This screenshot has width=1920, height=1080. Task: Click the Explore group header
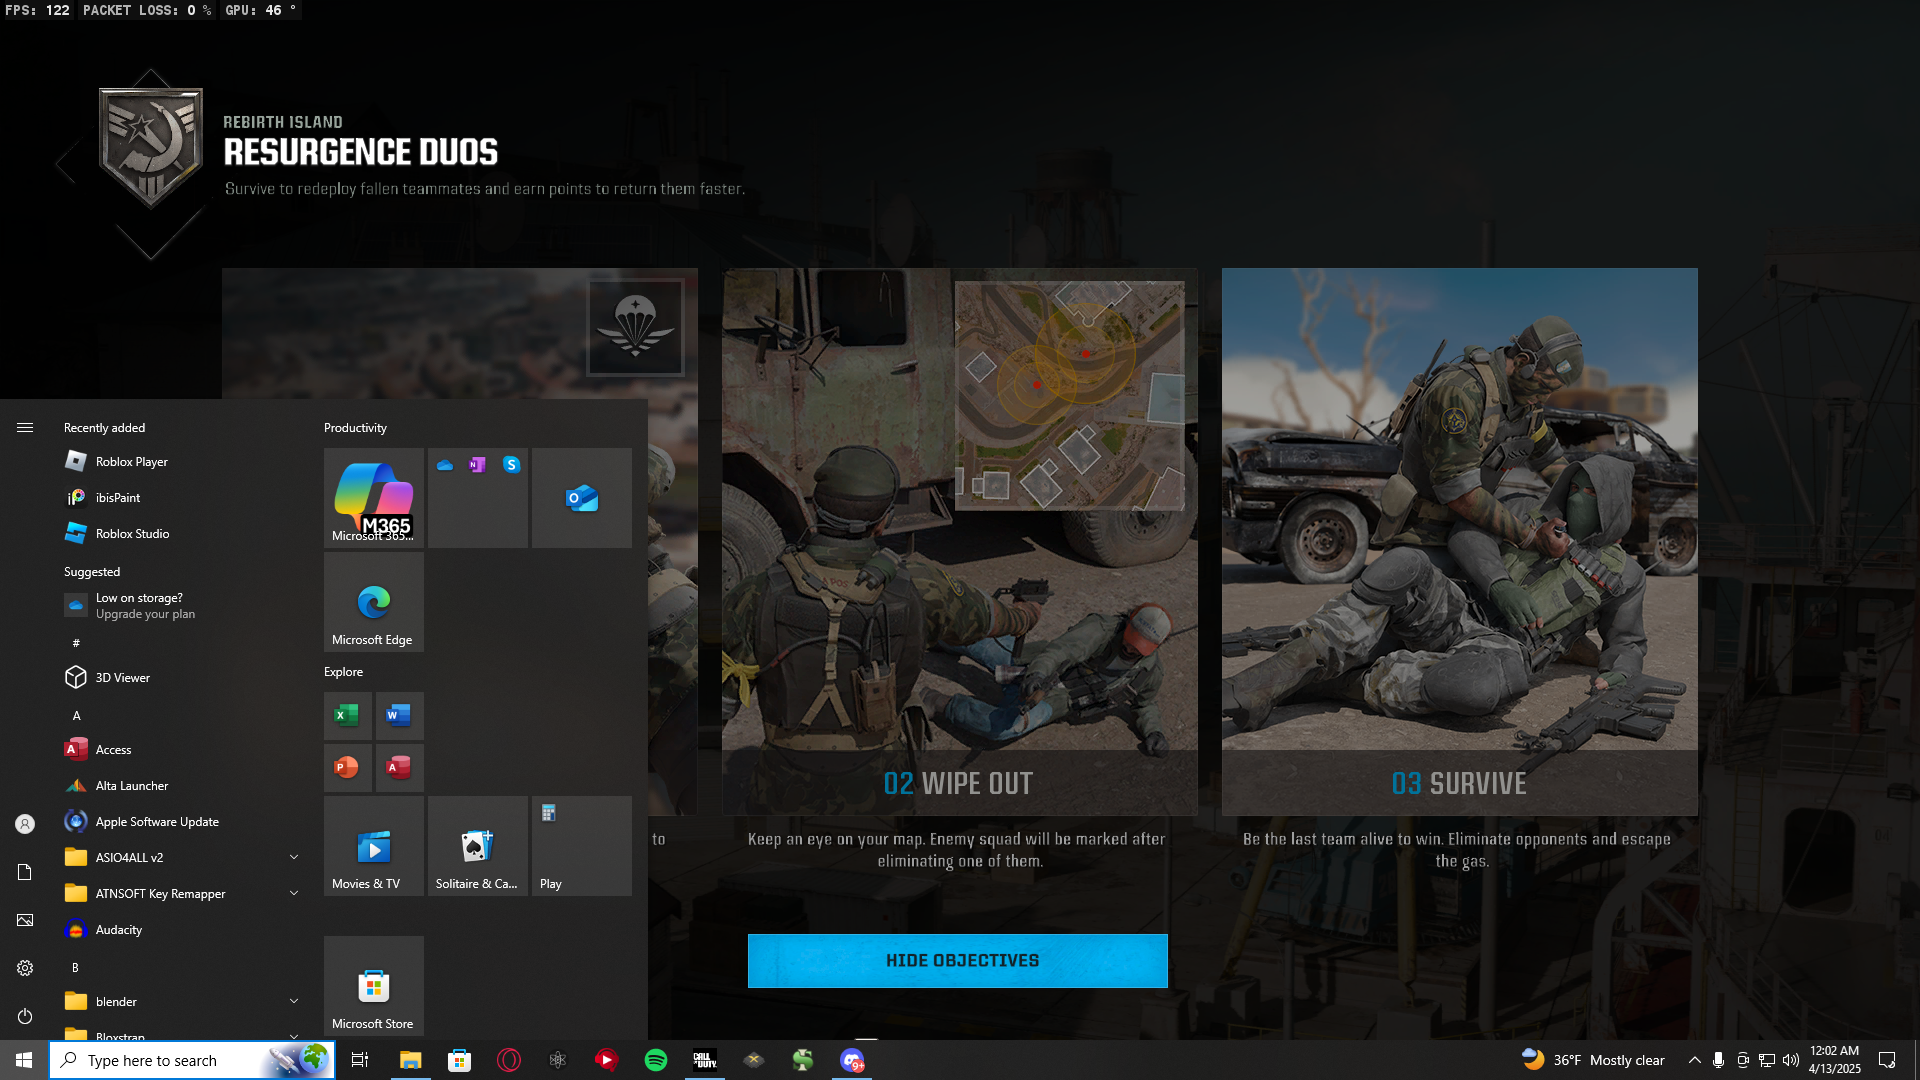coord(343,672)
